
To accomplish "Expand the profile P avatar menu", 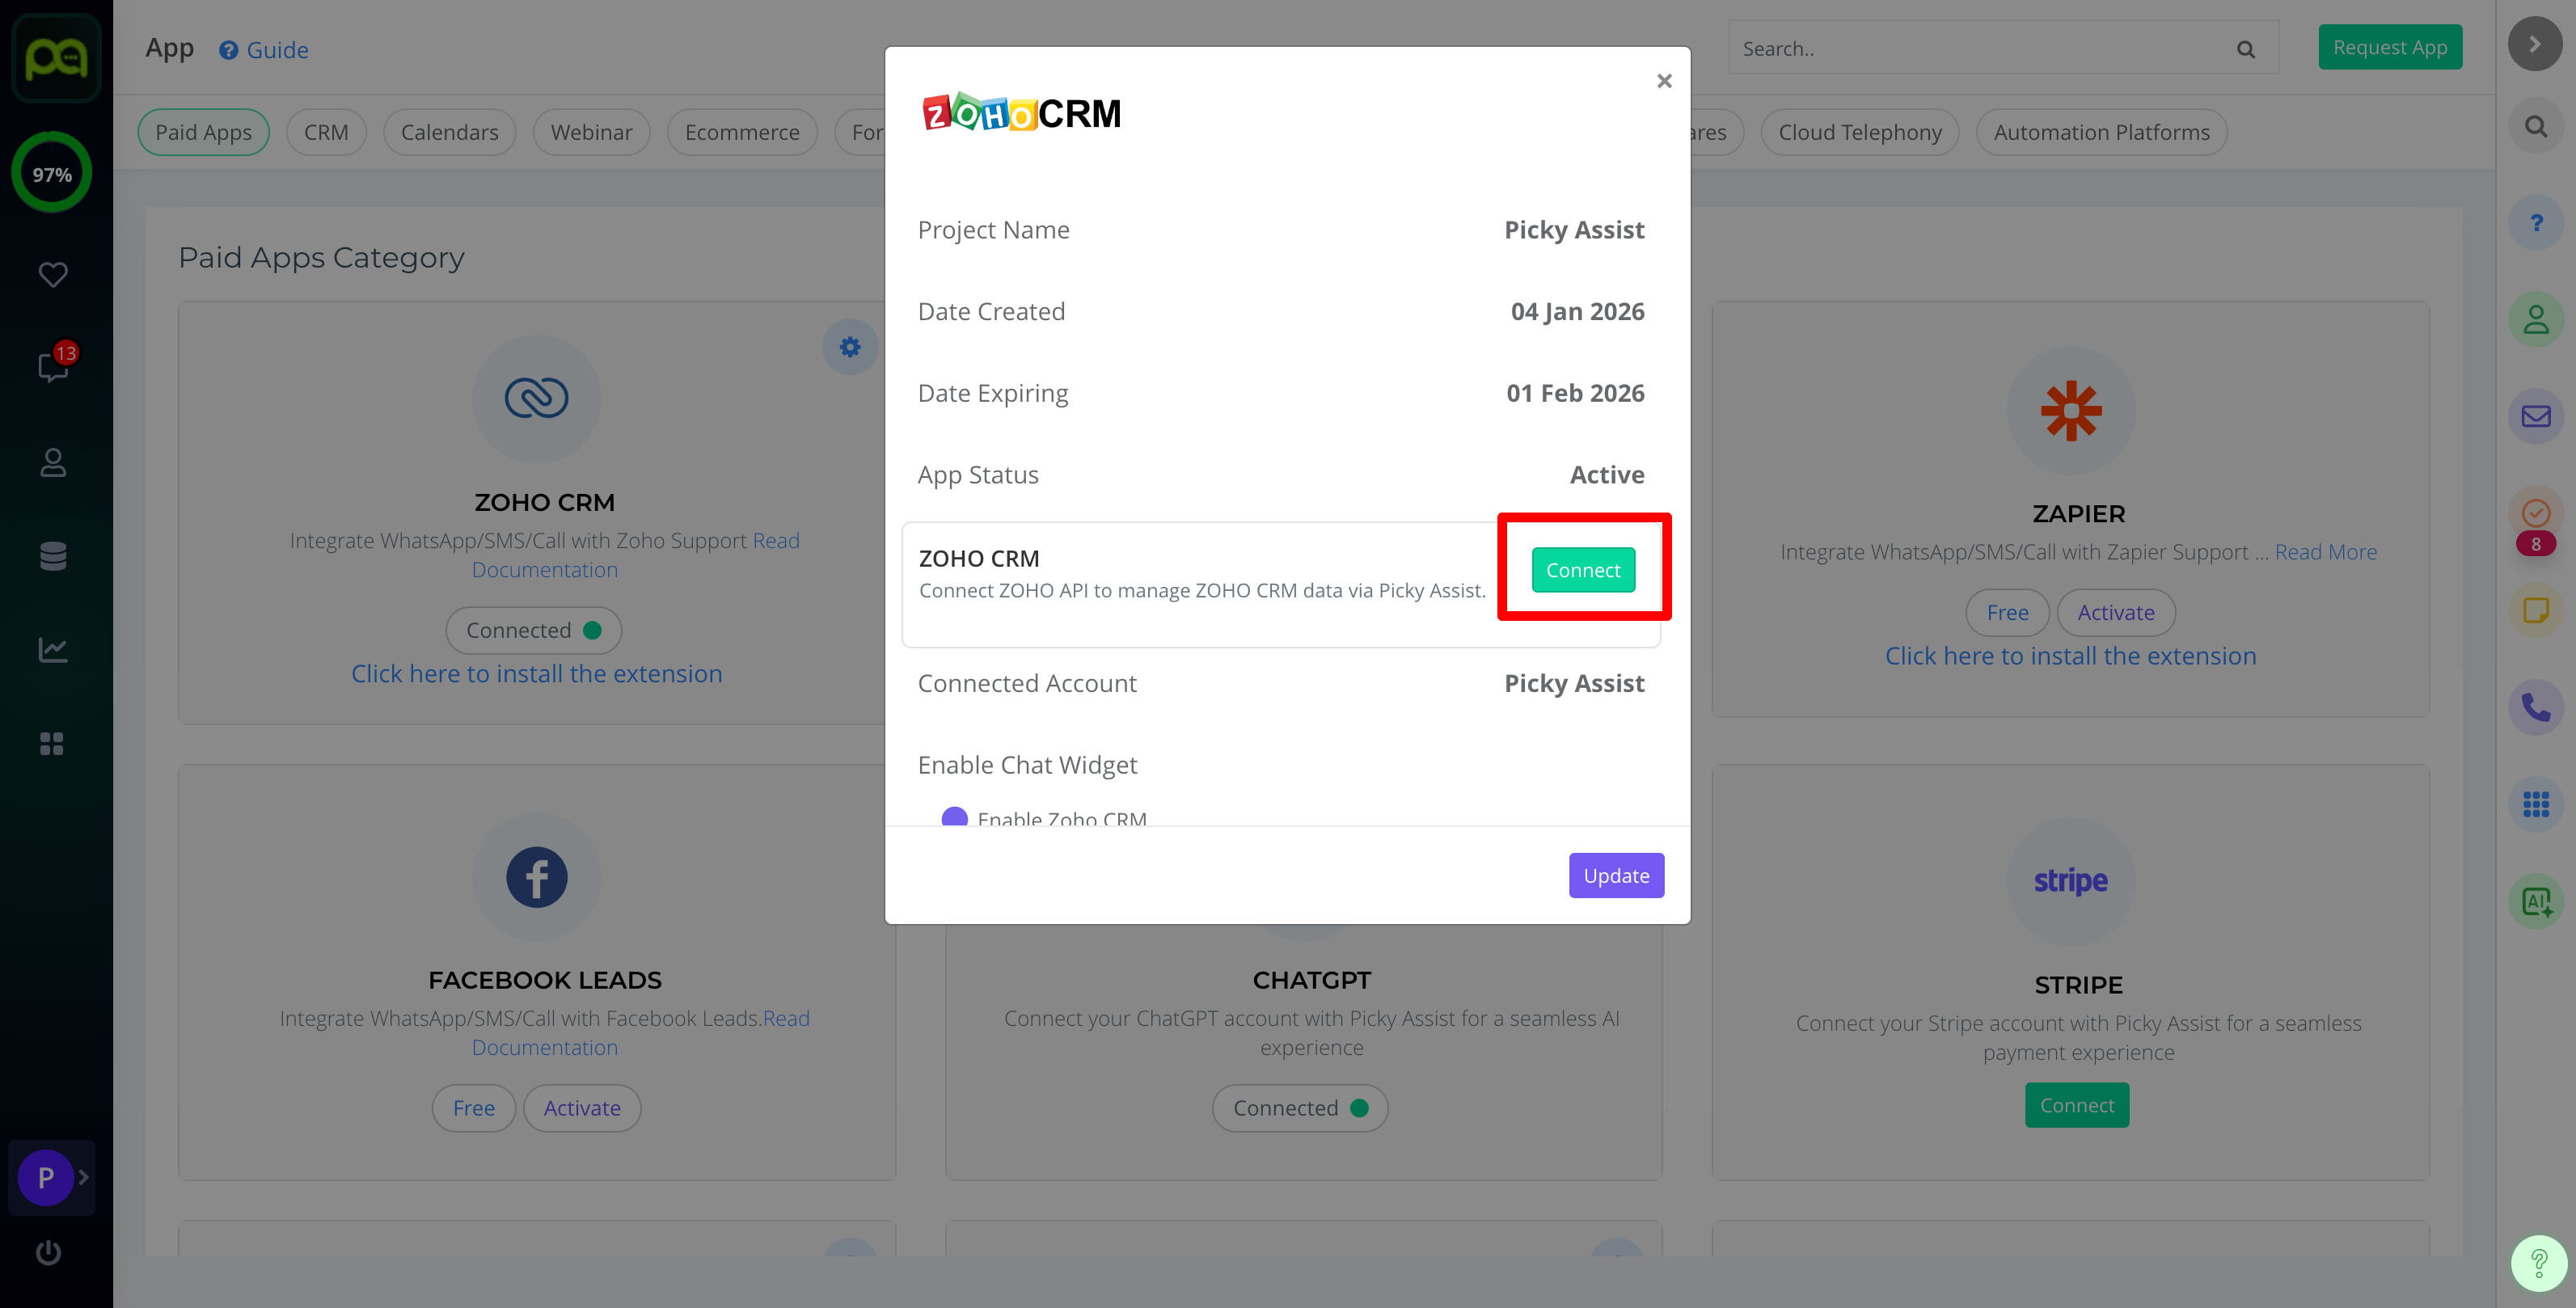I will click(x=46, y=1177).
